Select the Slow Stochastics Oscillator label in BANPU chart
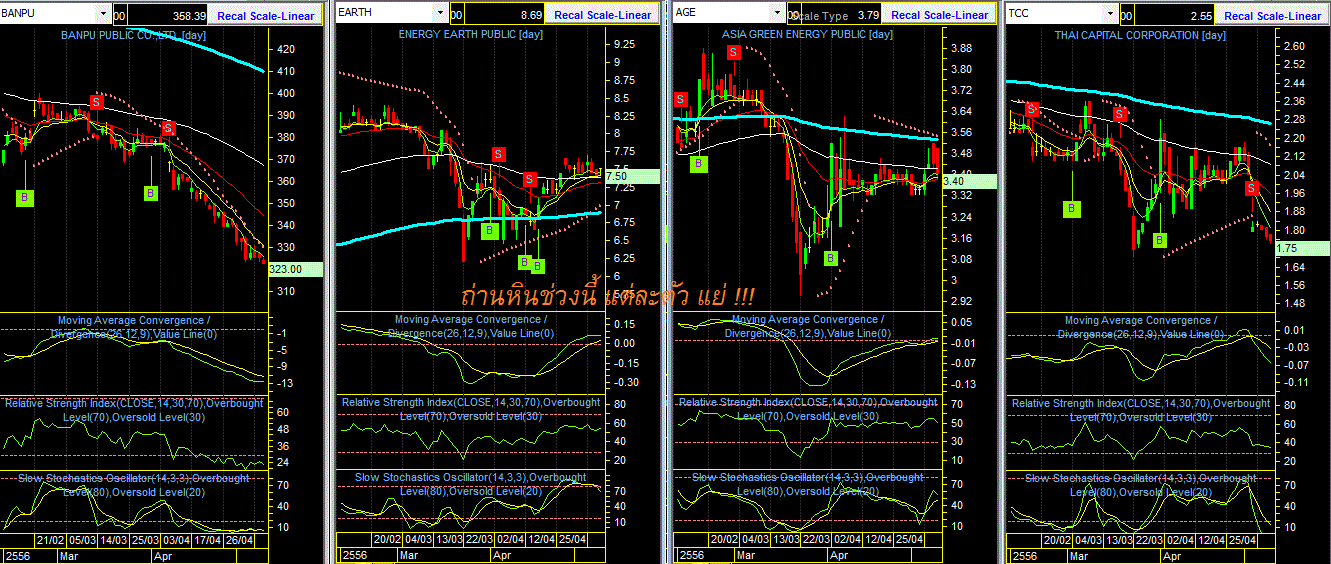This screenshot has width=1331, height=564. point(134,485)
